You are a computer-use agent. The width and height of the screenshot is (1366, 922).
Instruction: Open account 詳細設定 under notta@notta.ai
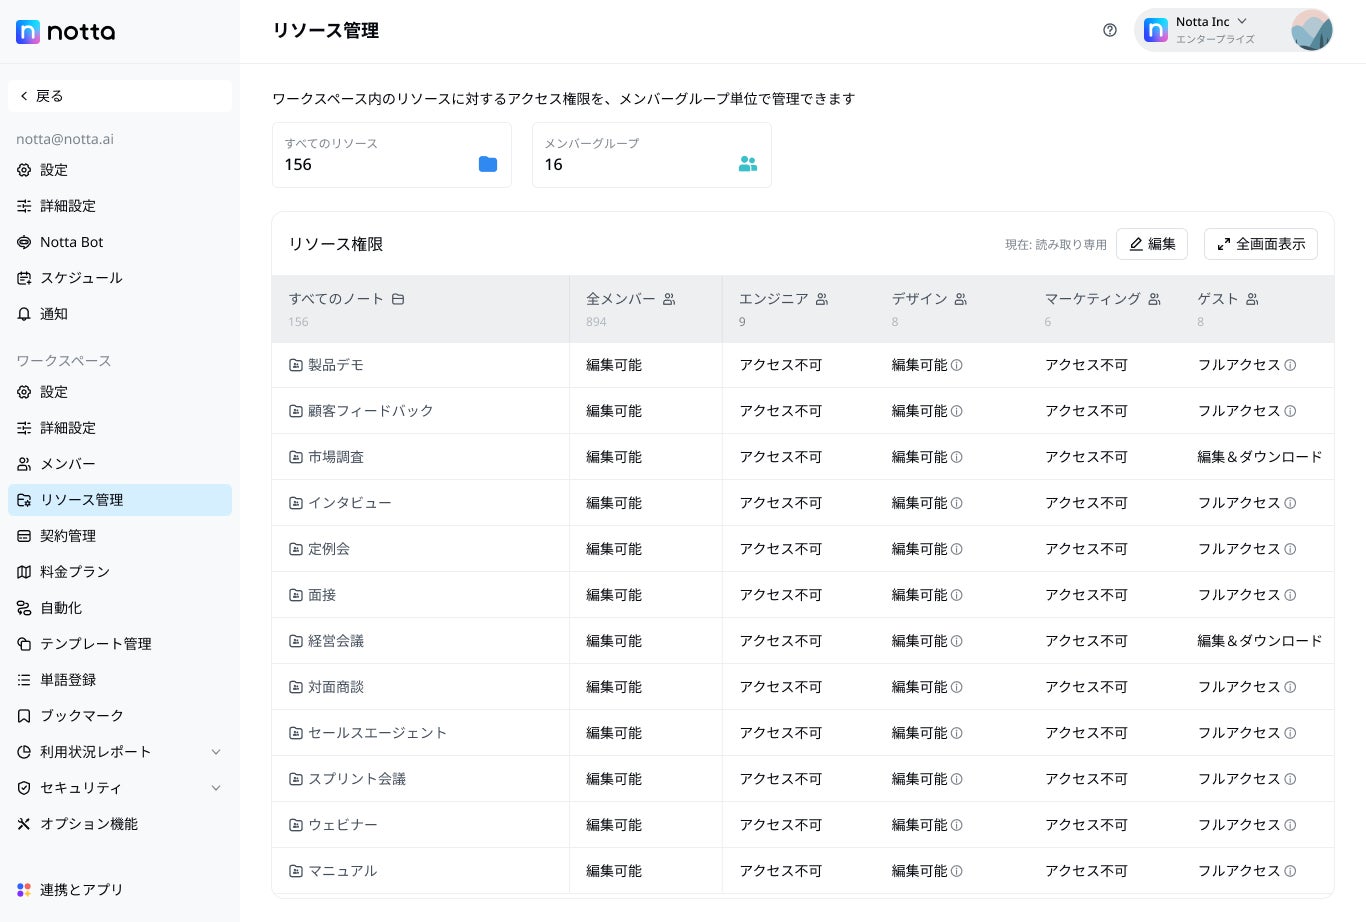[x=120, y=206]
